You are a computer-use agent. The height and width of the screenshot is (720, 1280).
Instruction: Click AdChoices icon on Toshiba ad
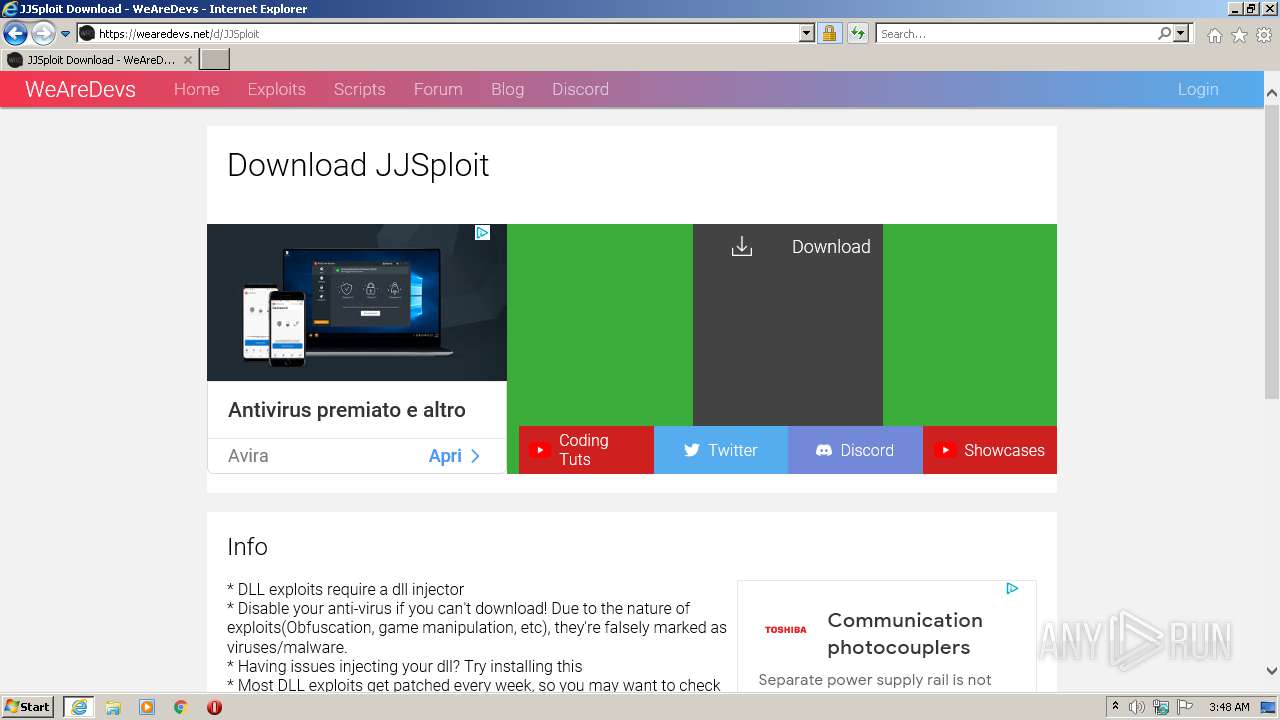click(1012, 589)
